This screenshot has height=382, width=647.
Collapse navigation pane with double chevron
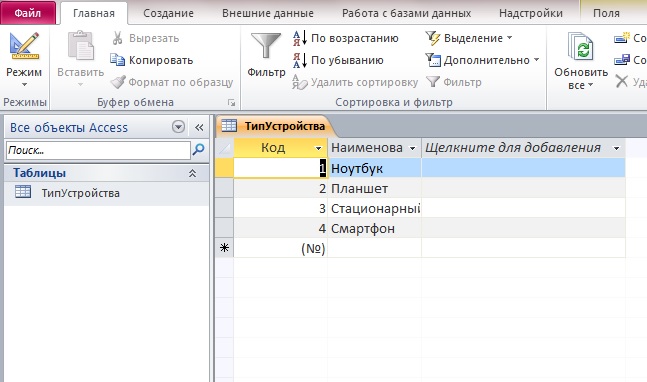click(199, 127)
